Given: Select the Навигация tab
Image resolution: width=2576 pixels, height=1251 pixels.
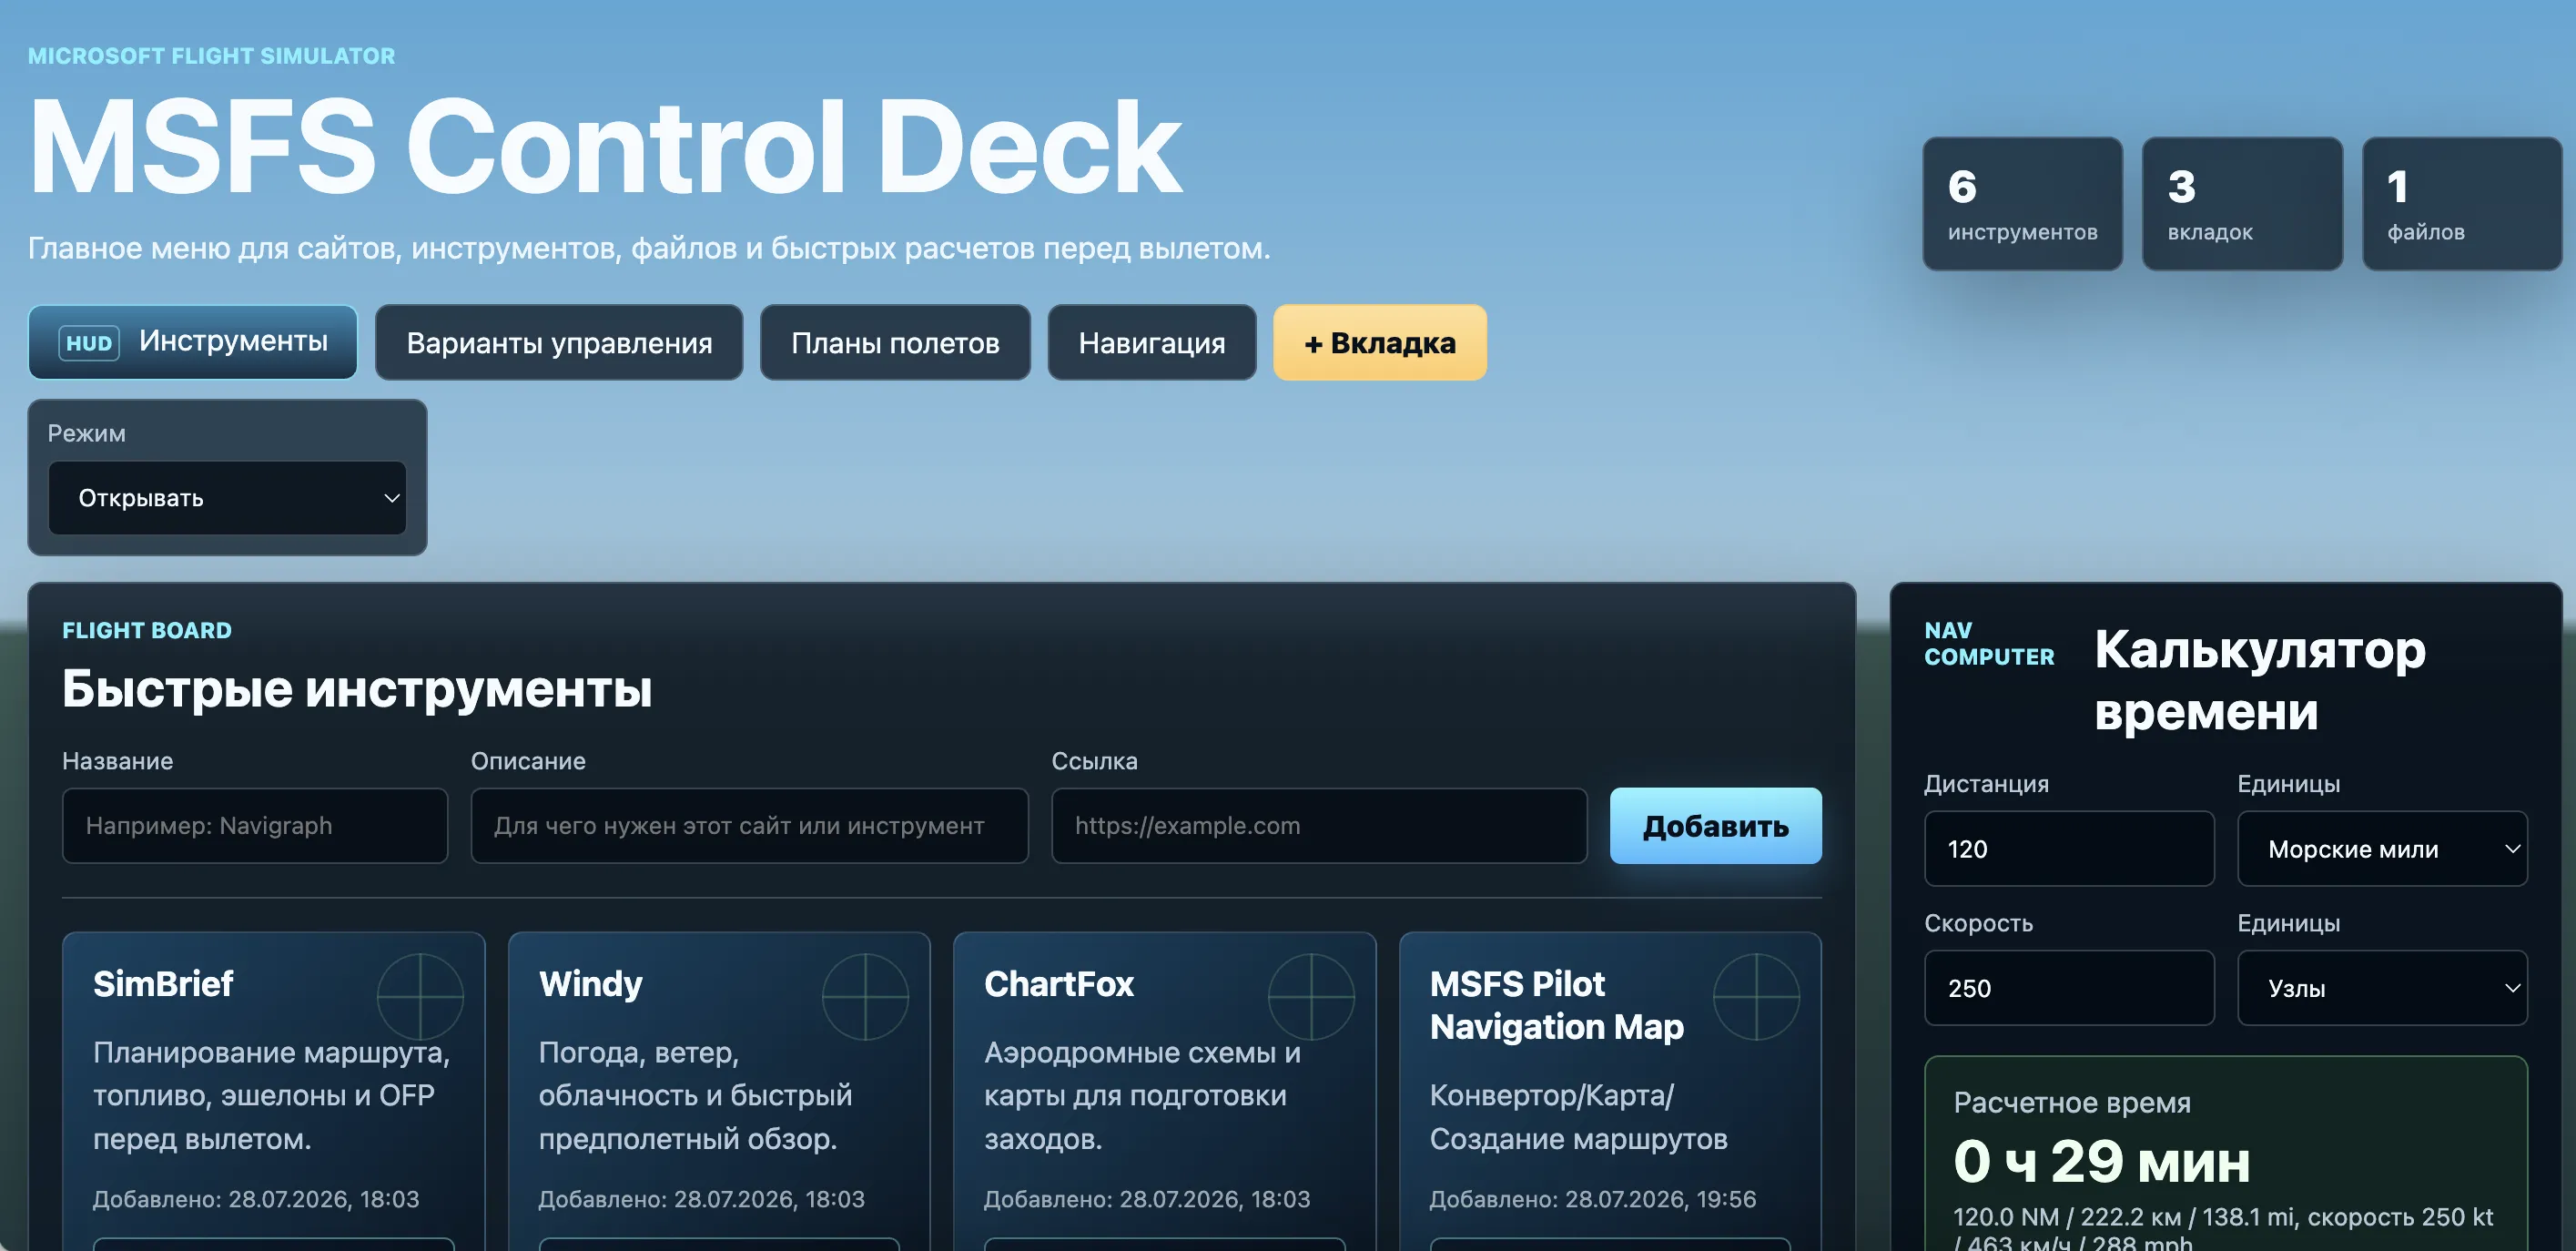Looking at the screenshot, I should pos(1151,342).
